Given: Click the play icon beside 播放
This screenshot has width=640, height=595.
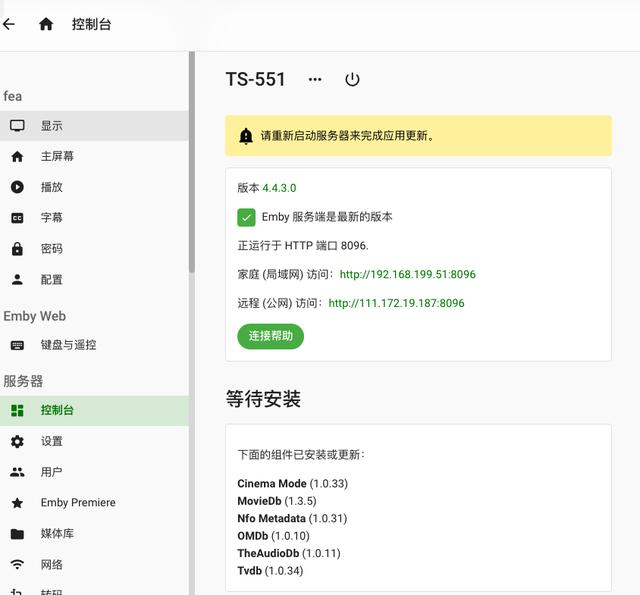Looking at the screenshot, I should click(17, 187).
